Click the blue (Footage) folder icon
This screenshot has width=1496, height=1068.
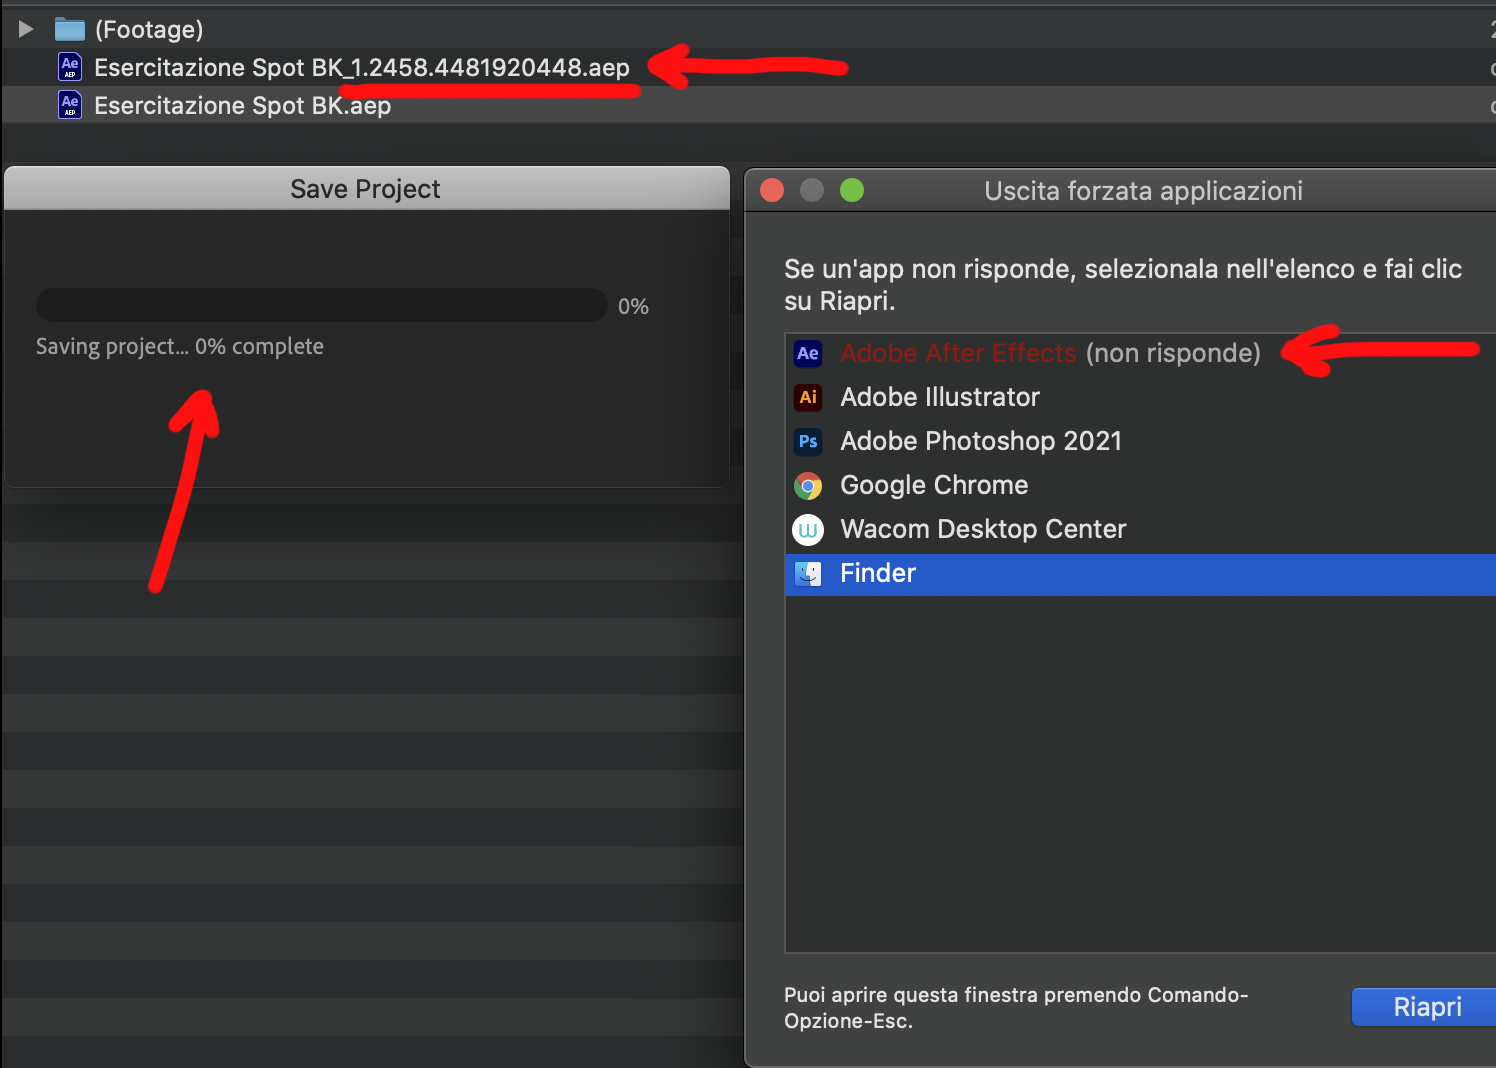[x=70, y=28]
